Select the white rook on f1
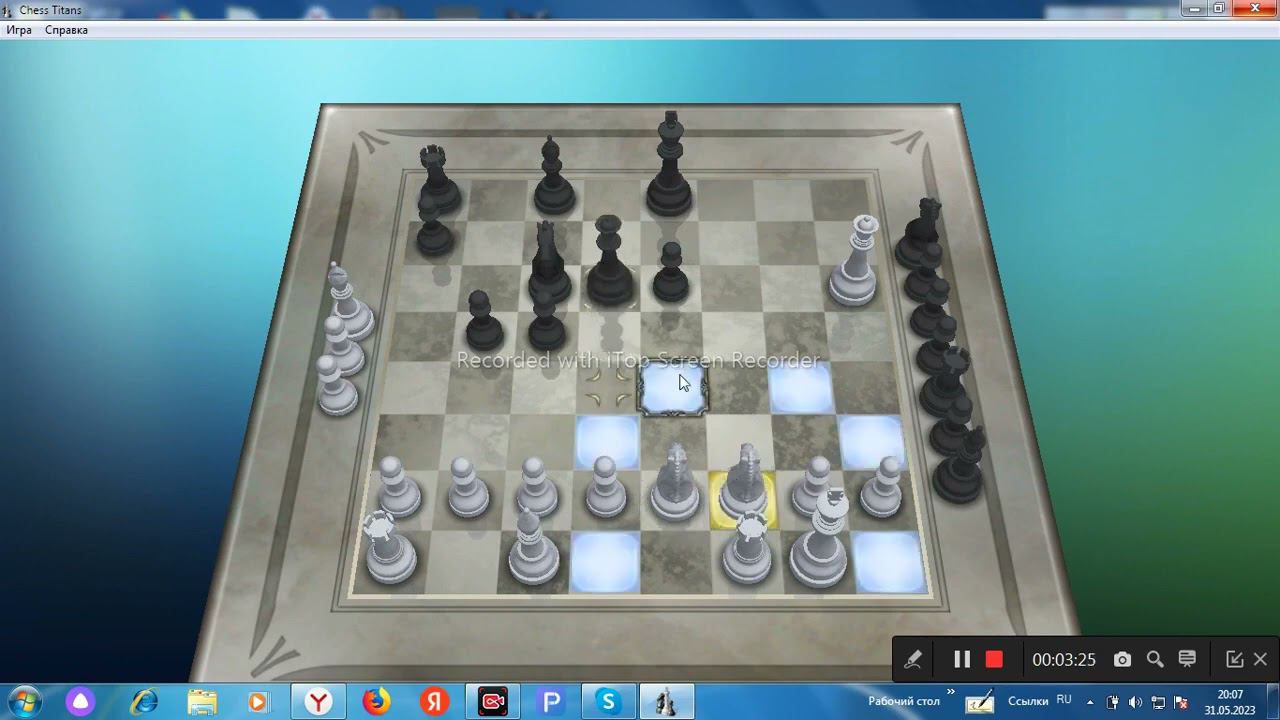 pos(746,547)
